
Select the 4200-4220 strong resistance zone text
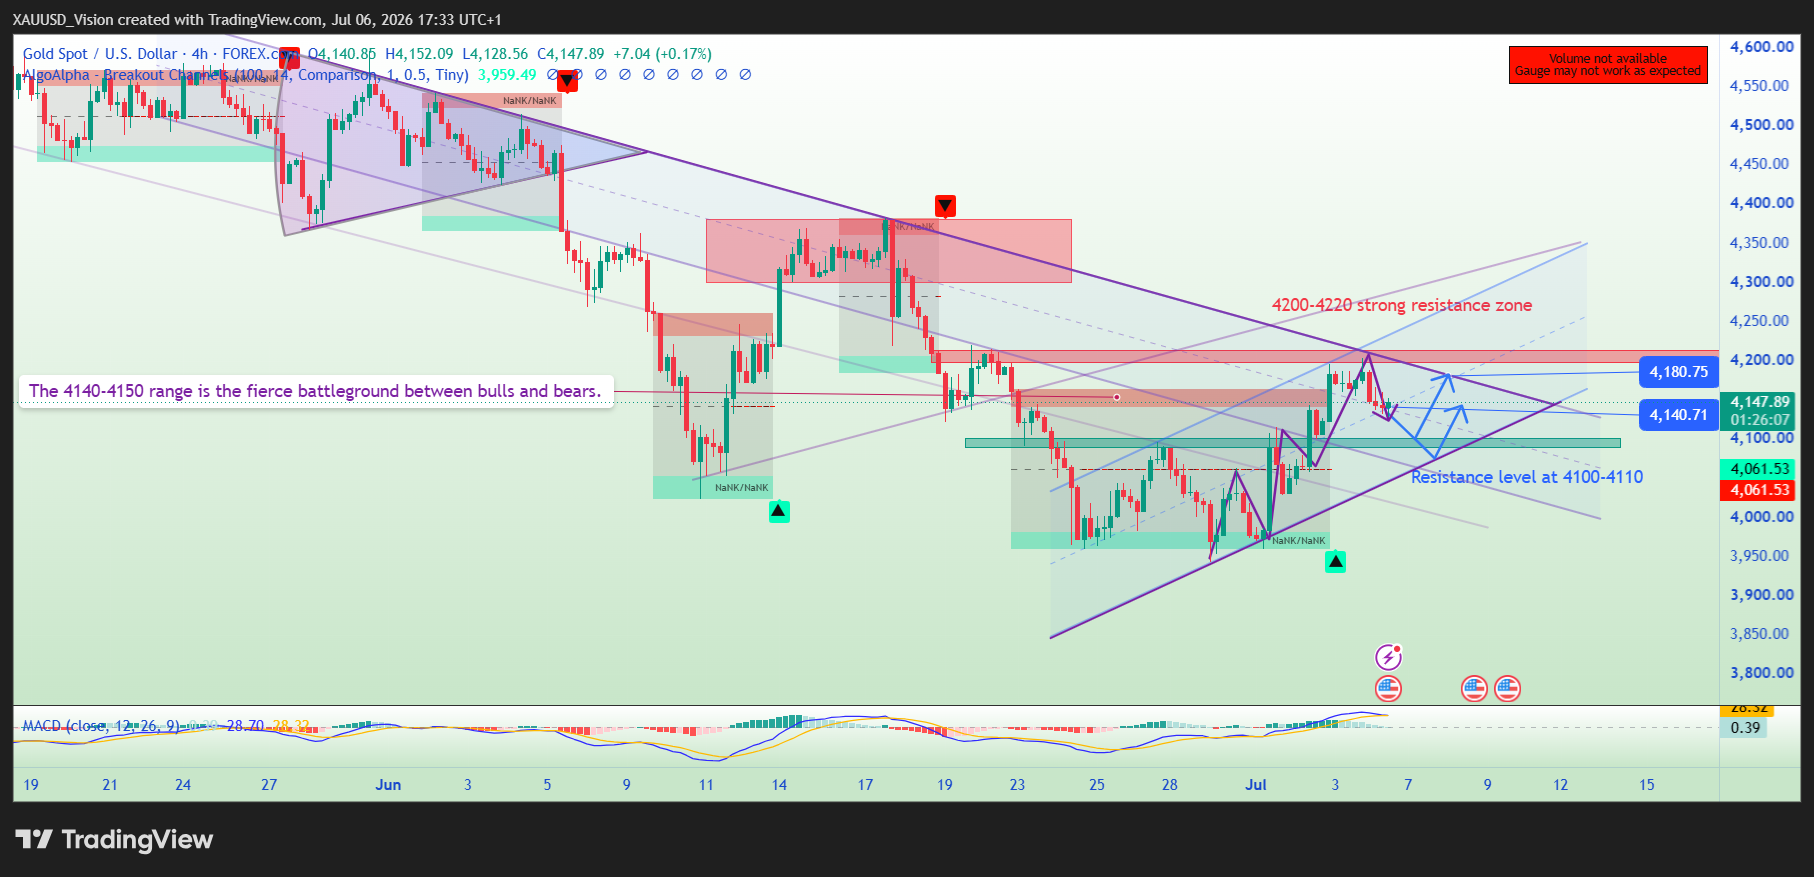coord(1402,305)
